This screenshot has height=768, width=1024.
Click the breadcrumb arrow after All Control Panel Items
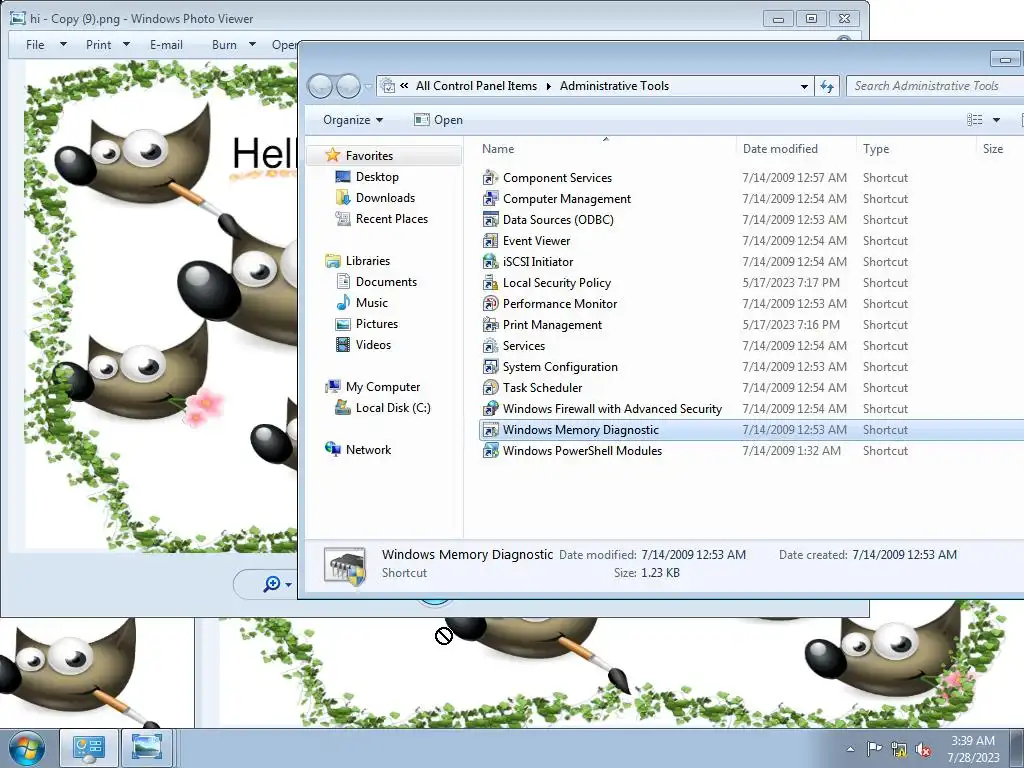(x=549, y=86)
